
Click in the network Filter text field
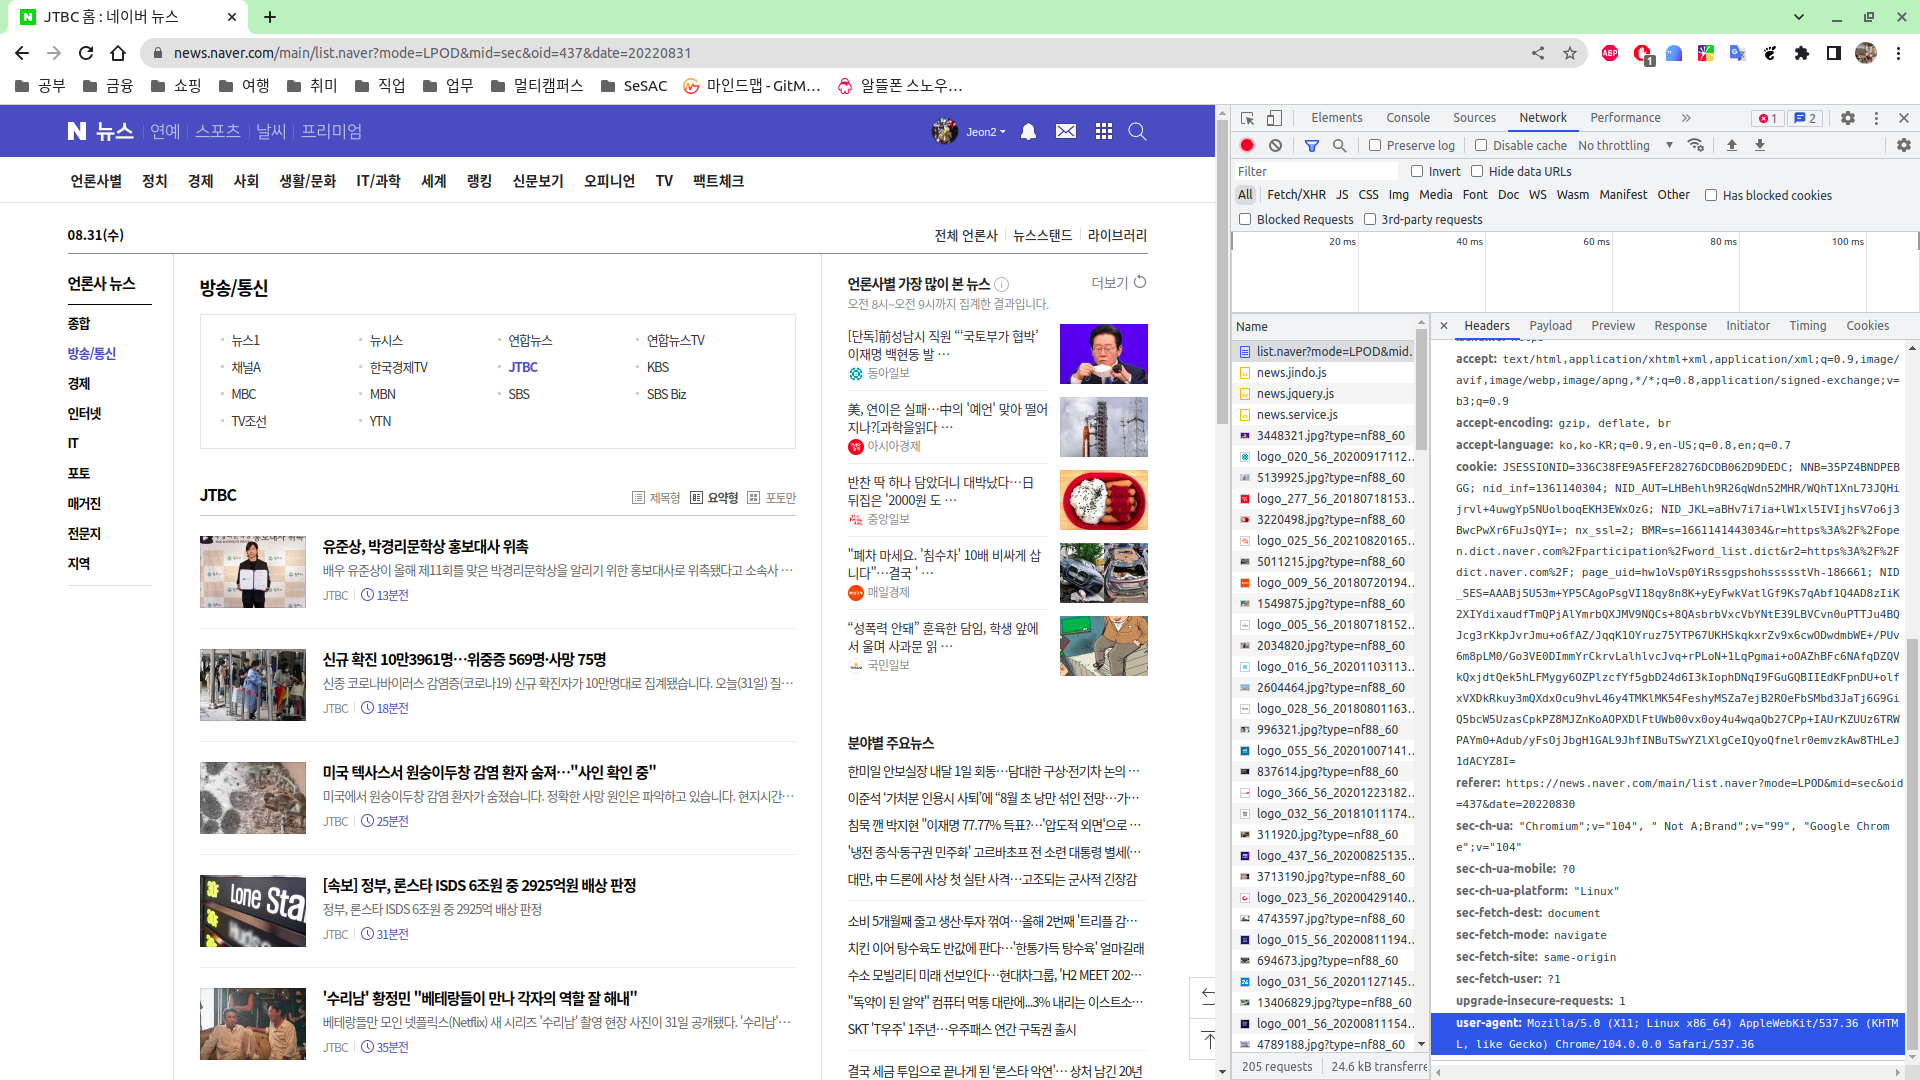[x=1315, y=172]
